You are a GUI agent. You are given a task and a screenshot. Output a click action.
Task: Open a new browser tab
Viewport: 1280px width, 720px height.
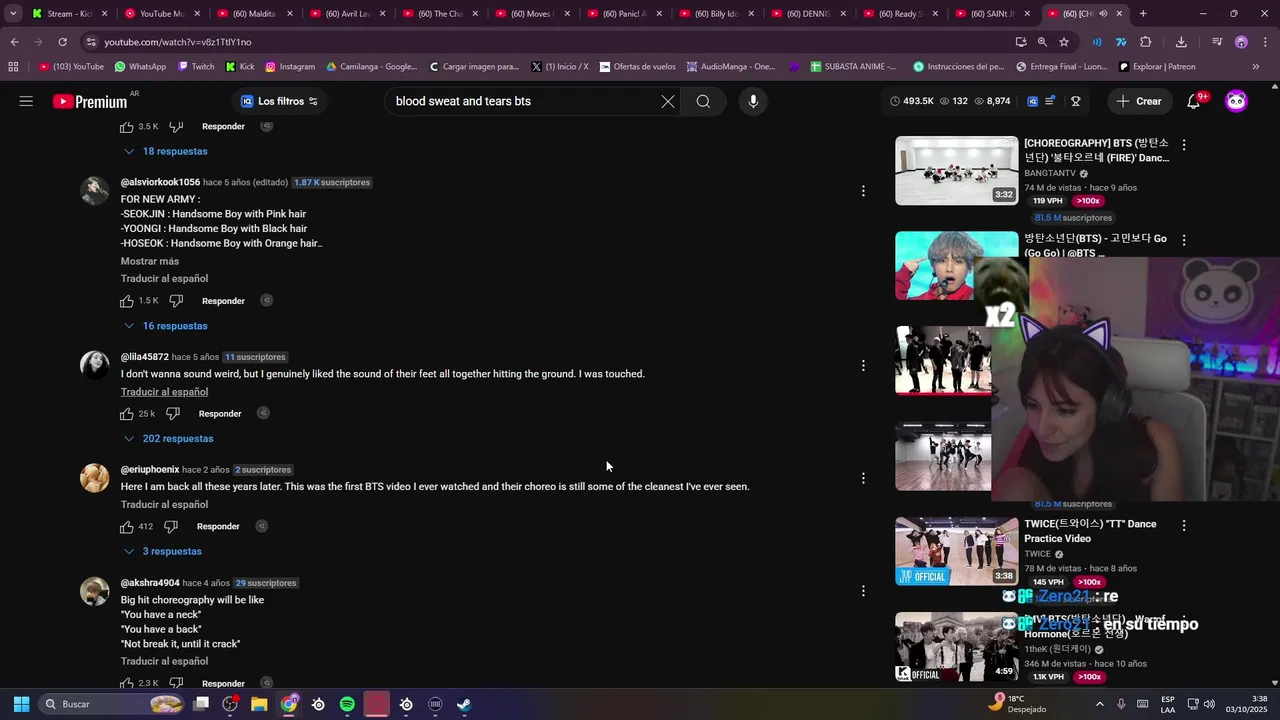pos(1143,14)
